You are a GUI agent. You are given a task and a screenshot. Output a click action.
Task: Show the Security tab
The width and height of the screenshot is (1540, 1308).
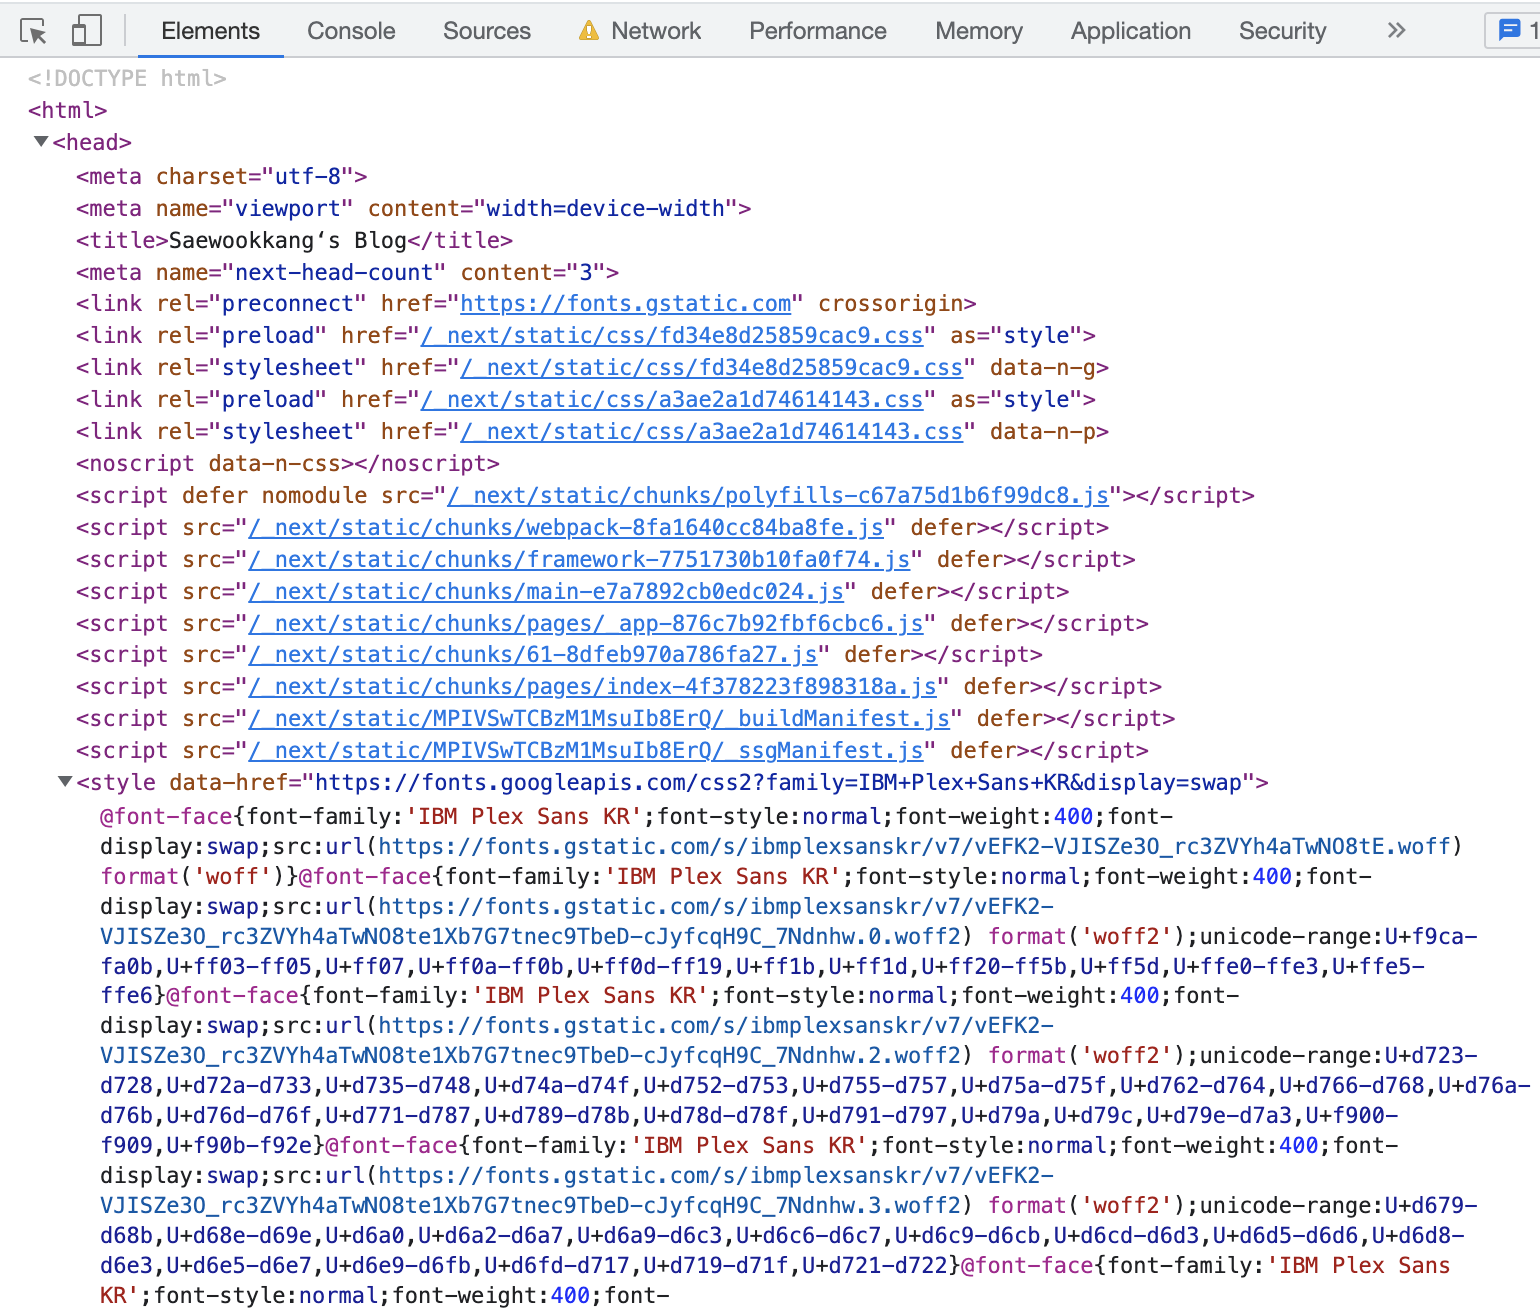tap(1282, 31)
